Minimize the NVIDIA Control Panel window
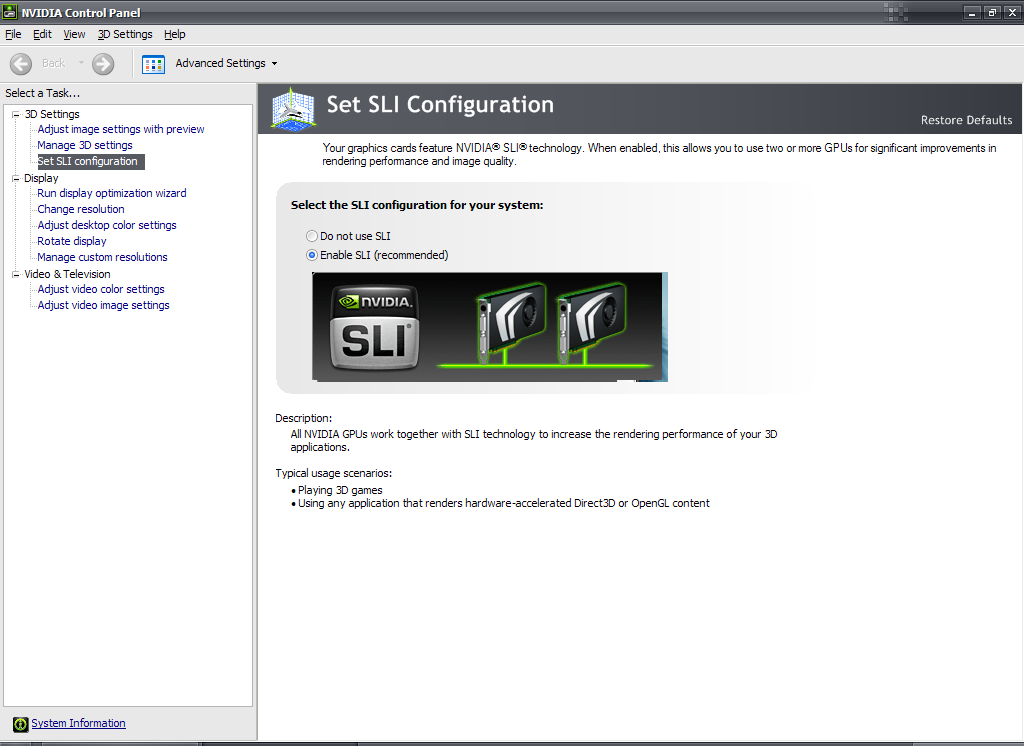1024x746 pixels. click(972, 12)
